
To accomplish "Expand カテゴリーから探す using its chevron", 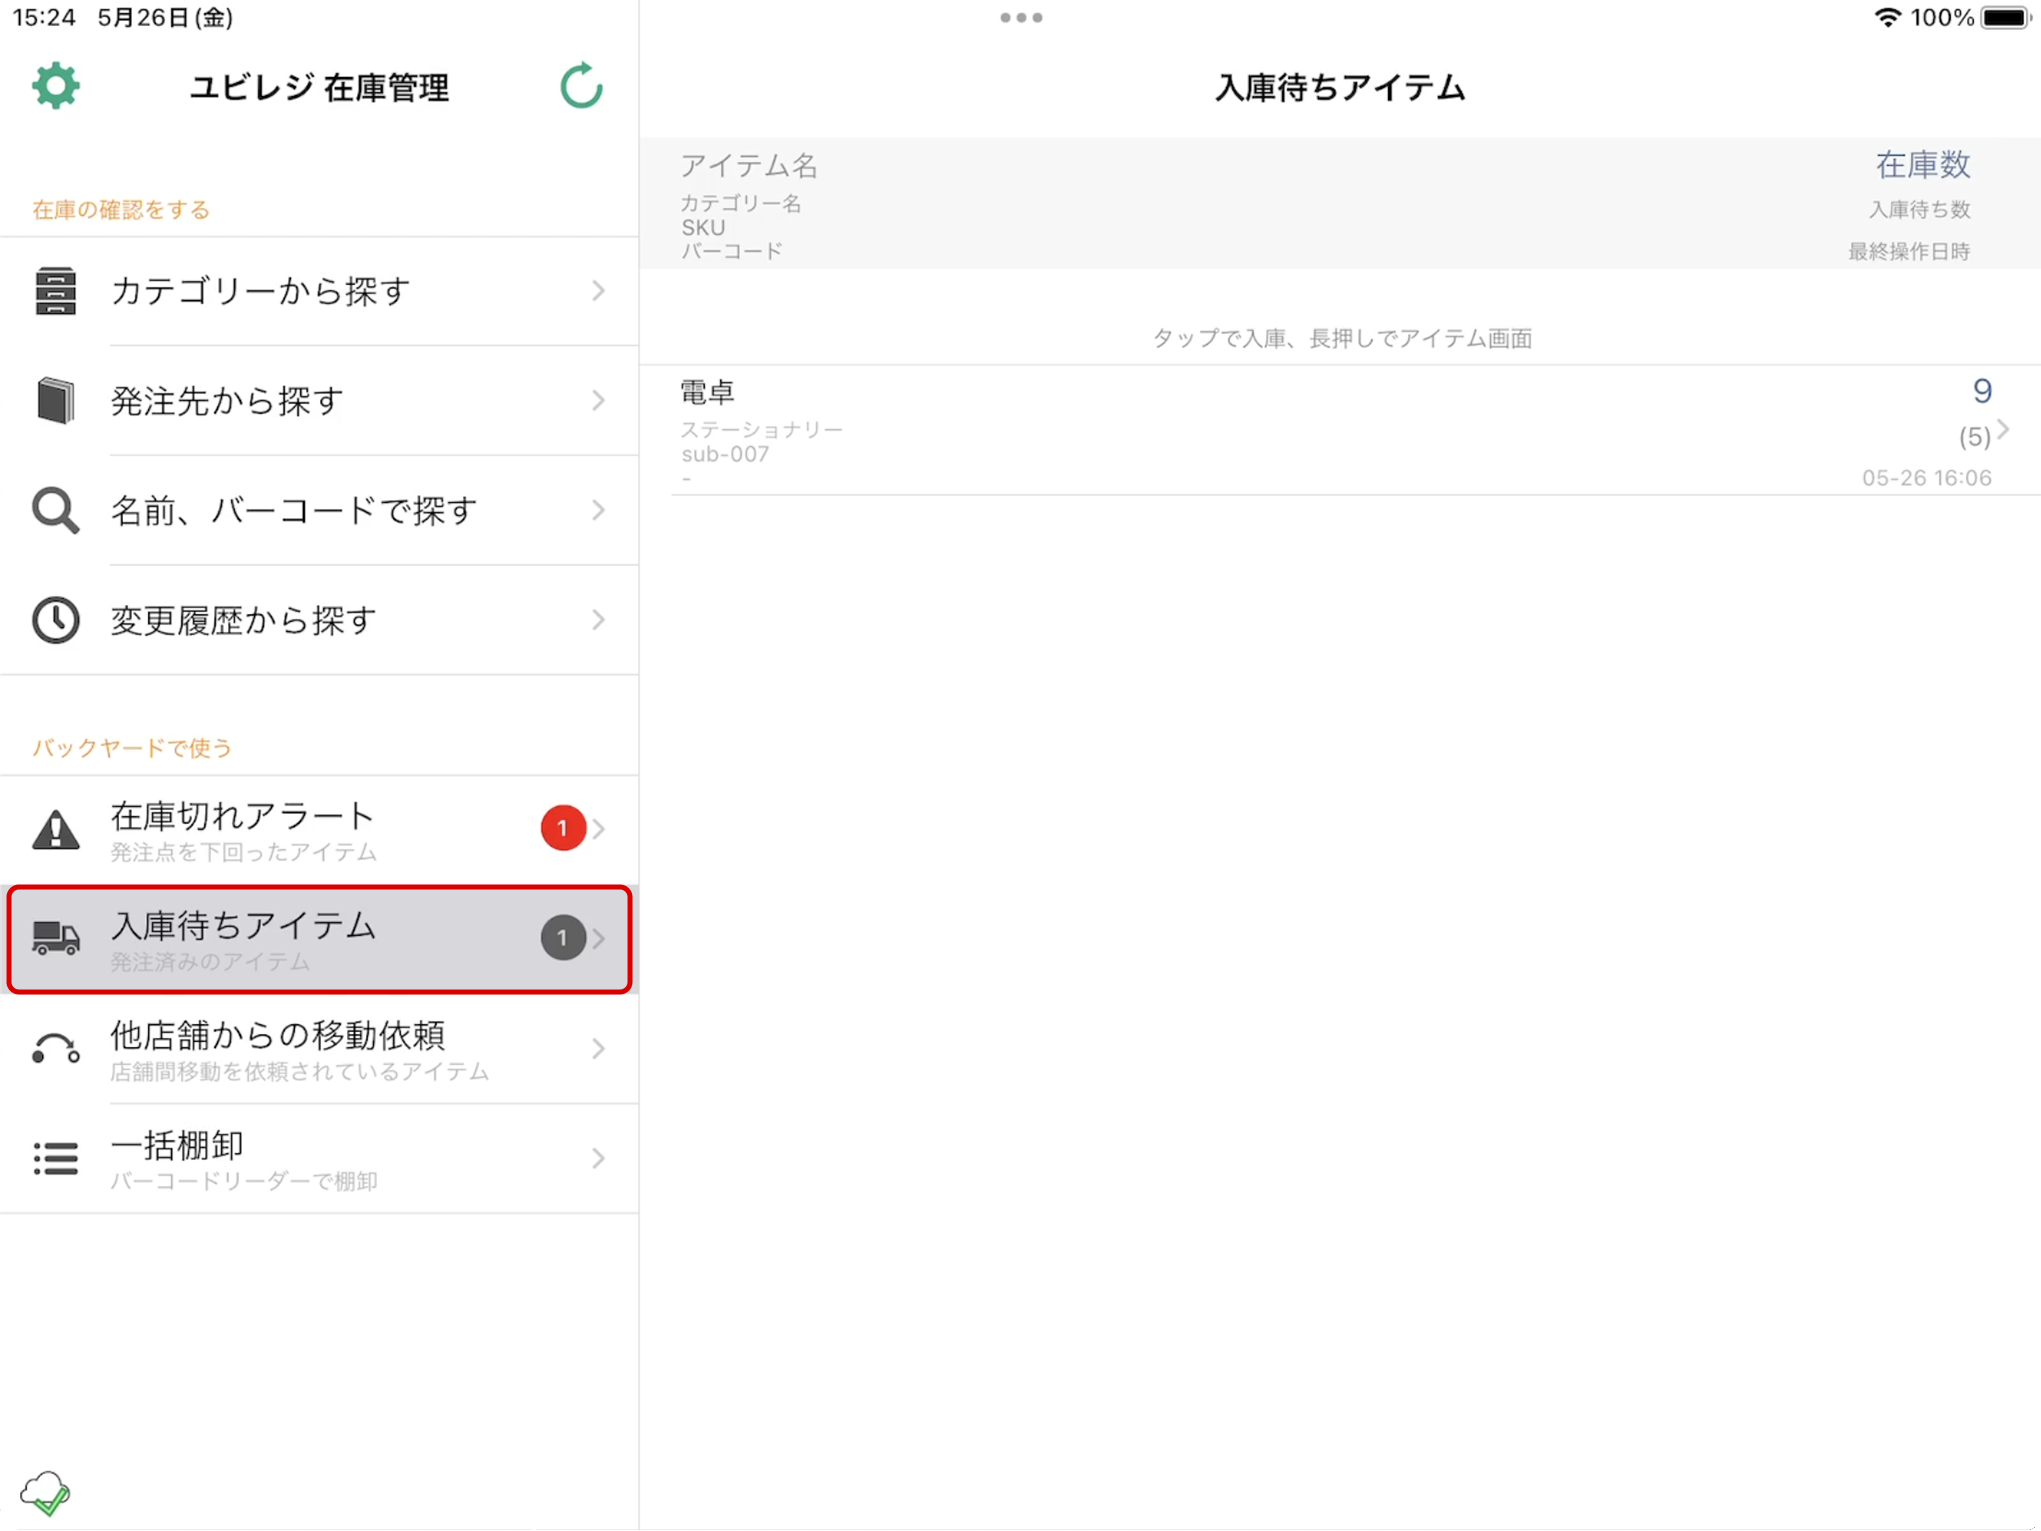I will 598,291.
